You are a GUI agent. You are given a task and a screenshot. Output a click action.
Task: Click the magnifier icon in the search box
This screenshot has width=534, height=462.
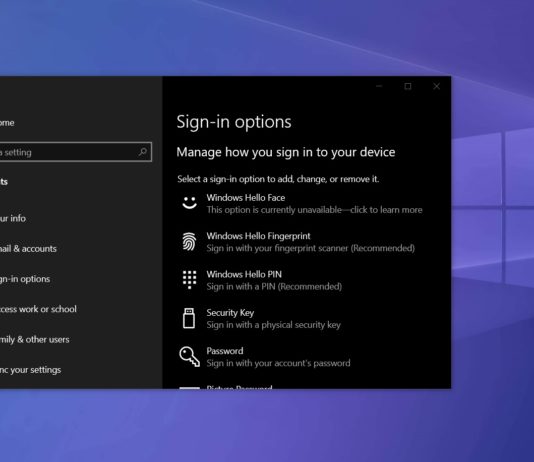click(143, 152)
